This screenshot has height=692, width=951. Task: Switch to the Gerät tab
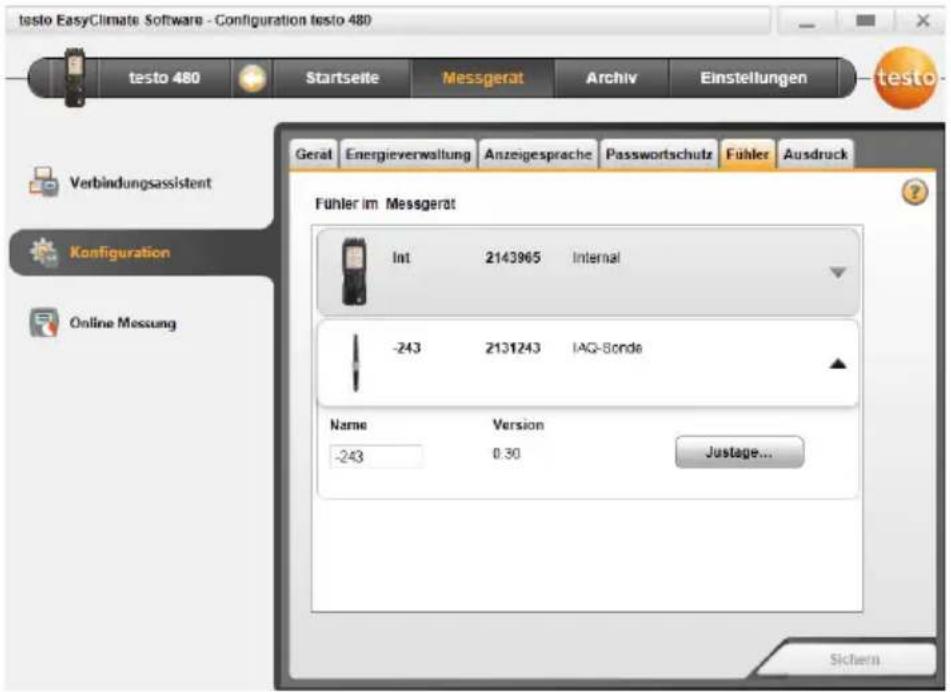314,155
